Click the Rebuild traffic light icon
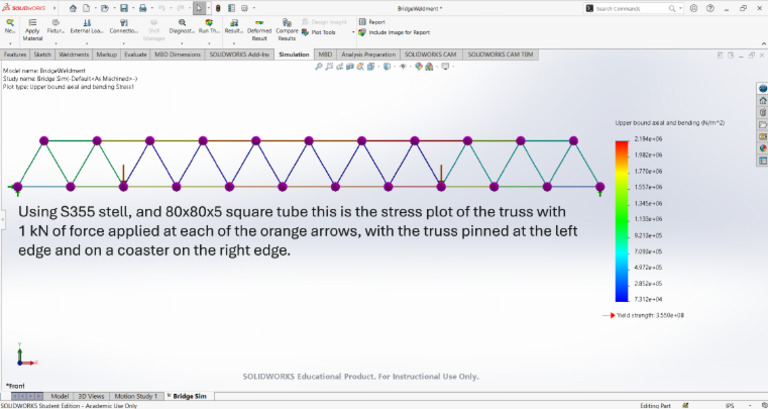Image resolution: width=768 pixels, height=409 pixels. 218,8
